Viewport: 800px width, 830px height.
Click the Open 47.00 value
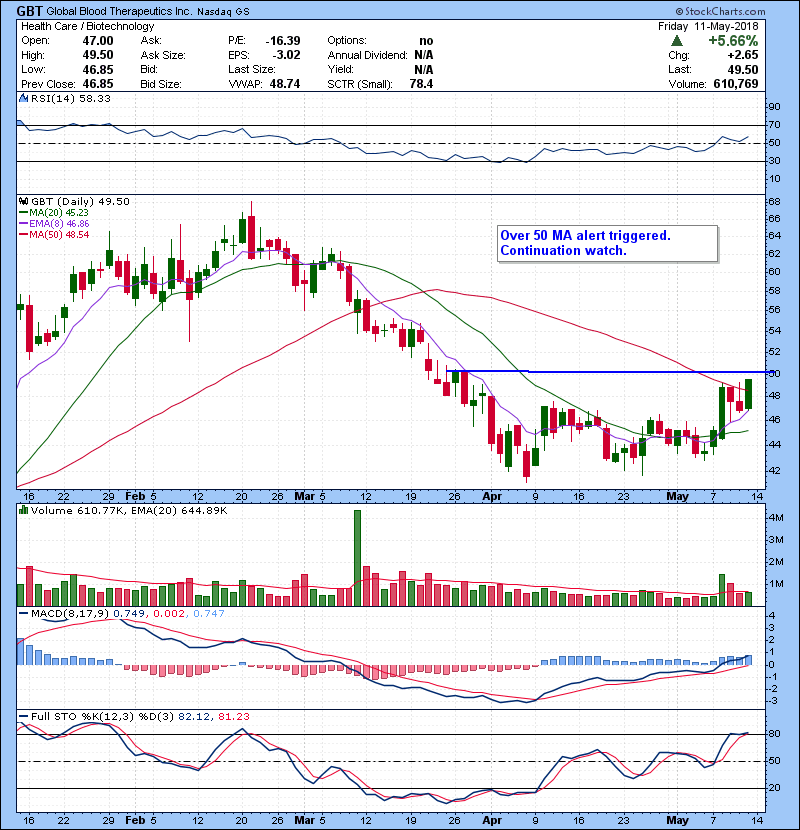[x=98, y=41]
